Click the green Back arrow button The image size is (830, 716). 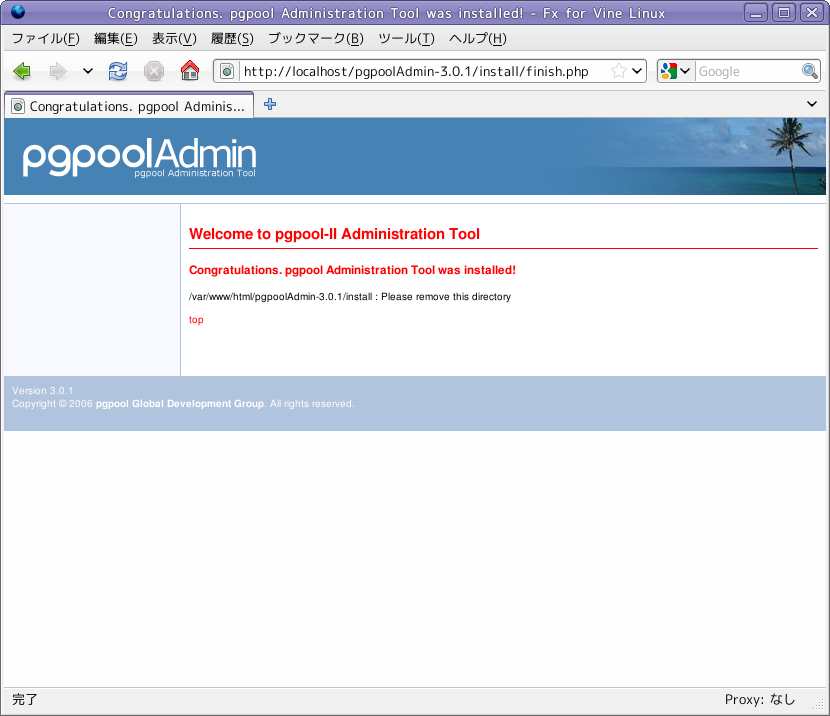point(22,71)
